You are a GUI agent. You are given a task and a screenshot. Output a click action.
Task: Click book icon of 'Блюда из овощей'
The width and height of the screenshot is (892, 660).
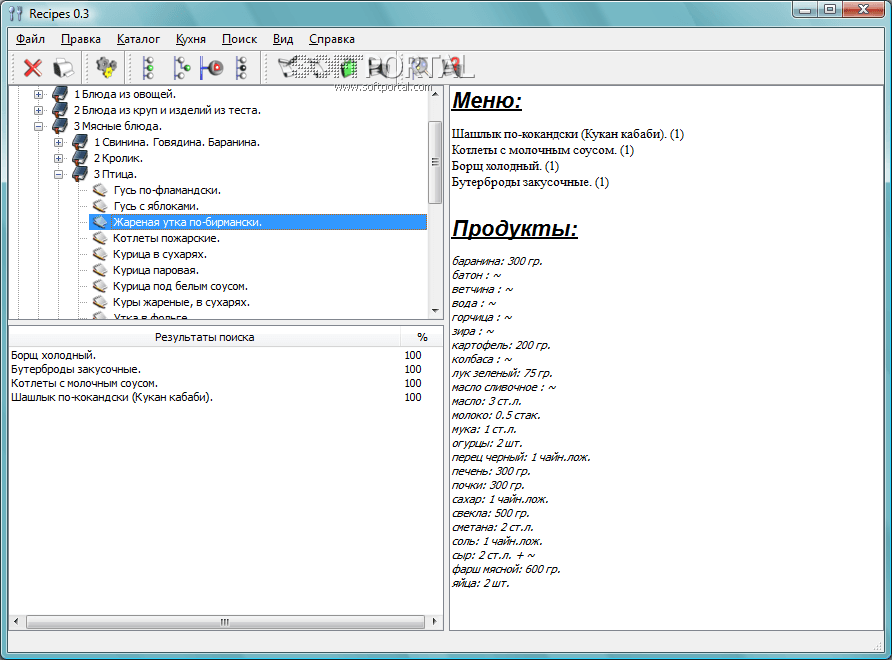click(60, 94)
